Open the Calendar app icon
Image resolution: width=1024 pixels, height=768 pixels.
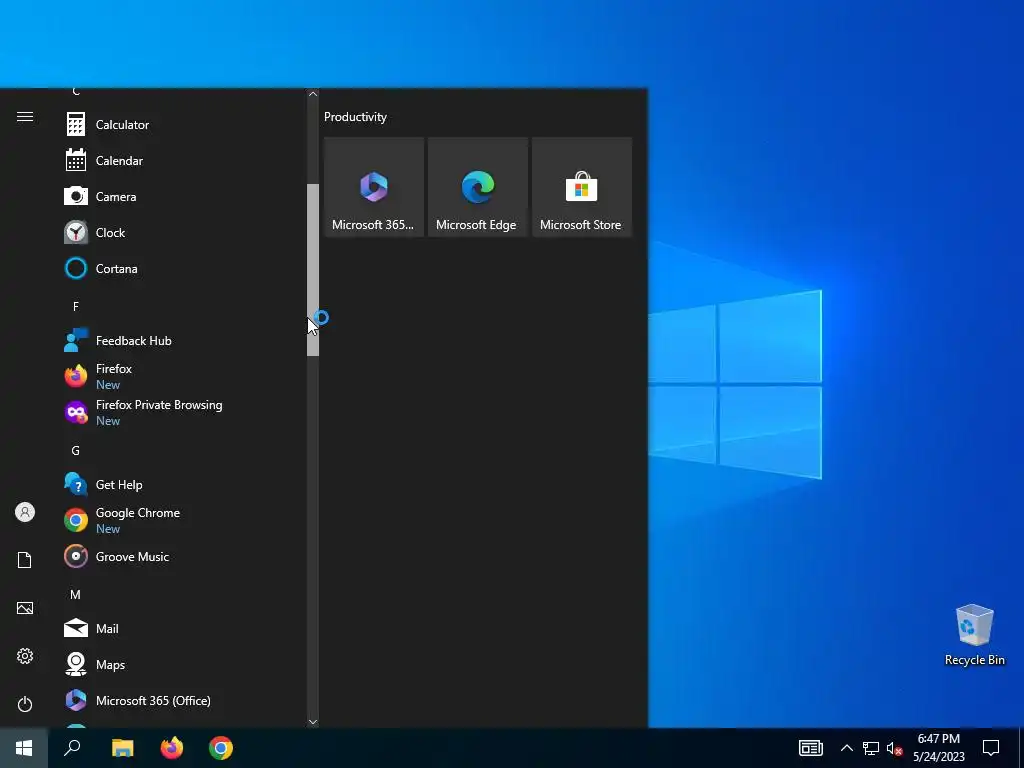[76, 160]
